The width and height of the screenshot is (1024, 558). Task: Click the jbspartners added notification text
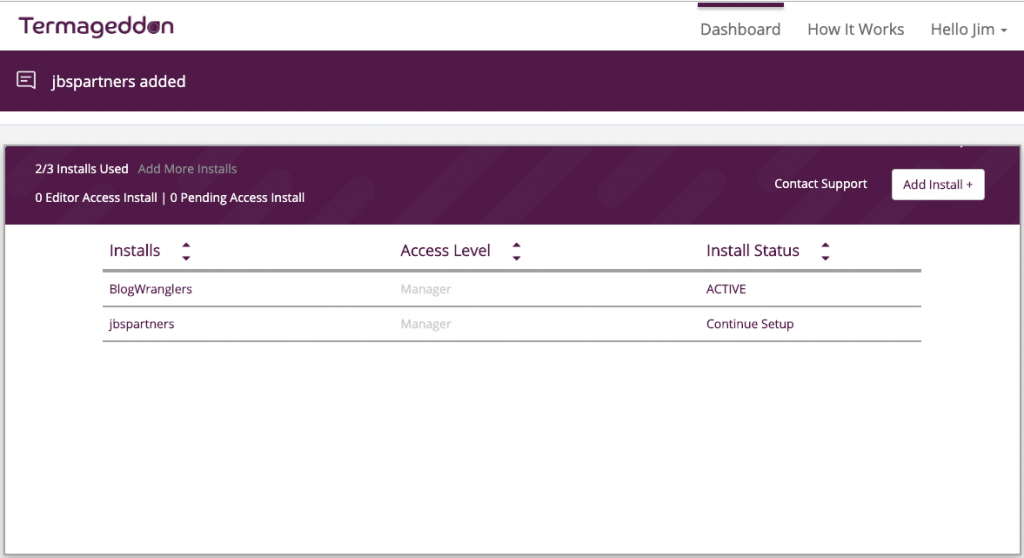coord(119,82)
